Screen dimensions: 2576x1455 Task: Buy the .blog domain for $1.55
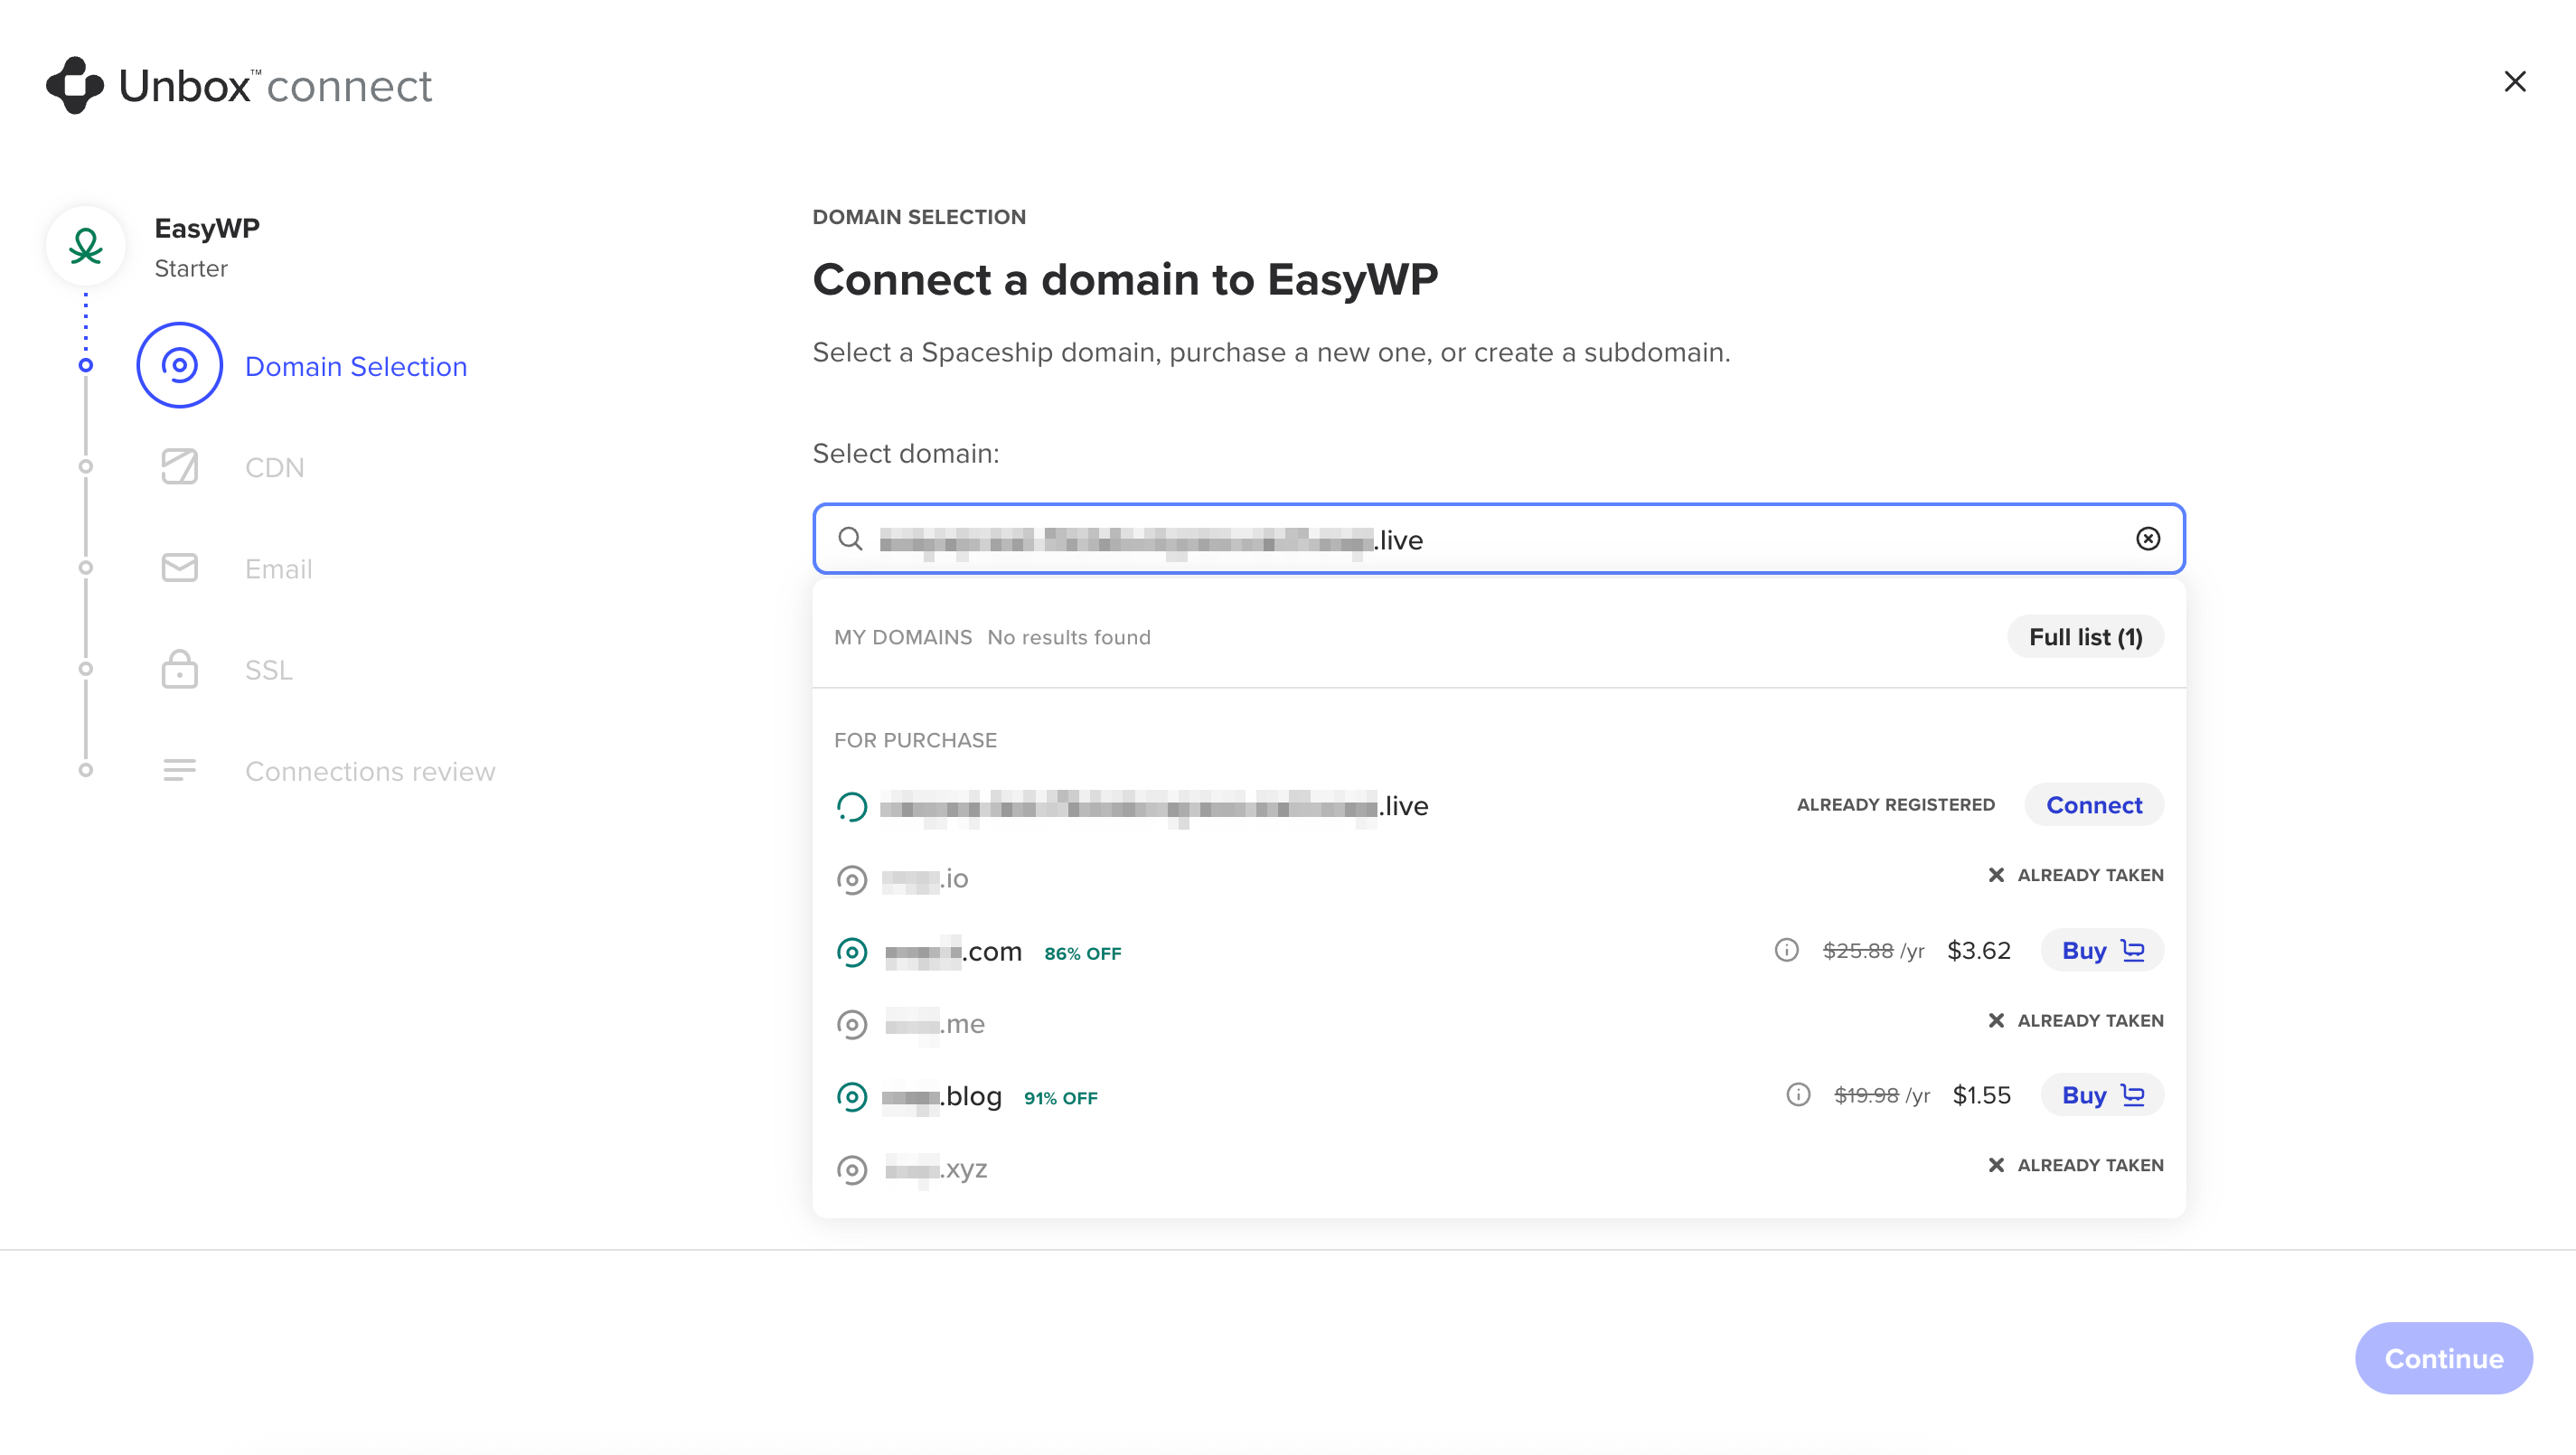[x=2102, y=1095]
